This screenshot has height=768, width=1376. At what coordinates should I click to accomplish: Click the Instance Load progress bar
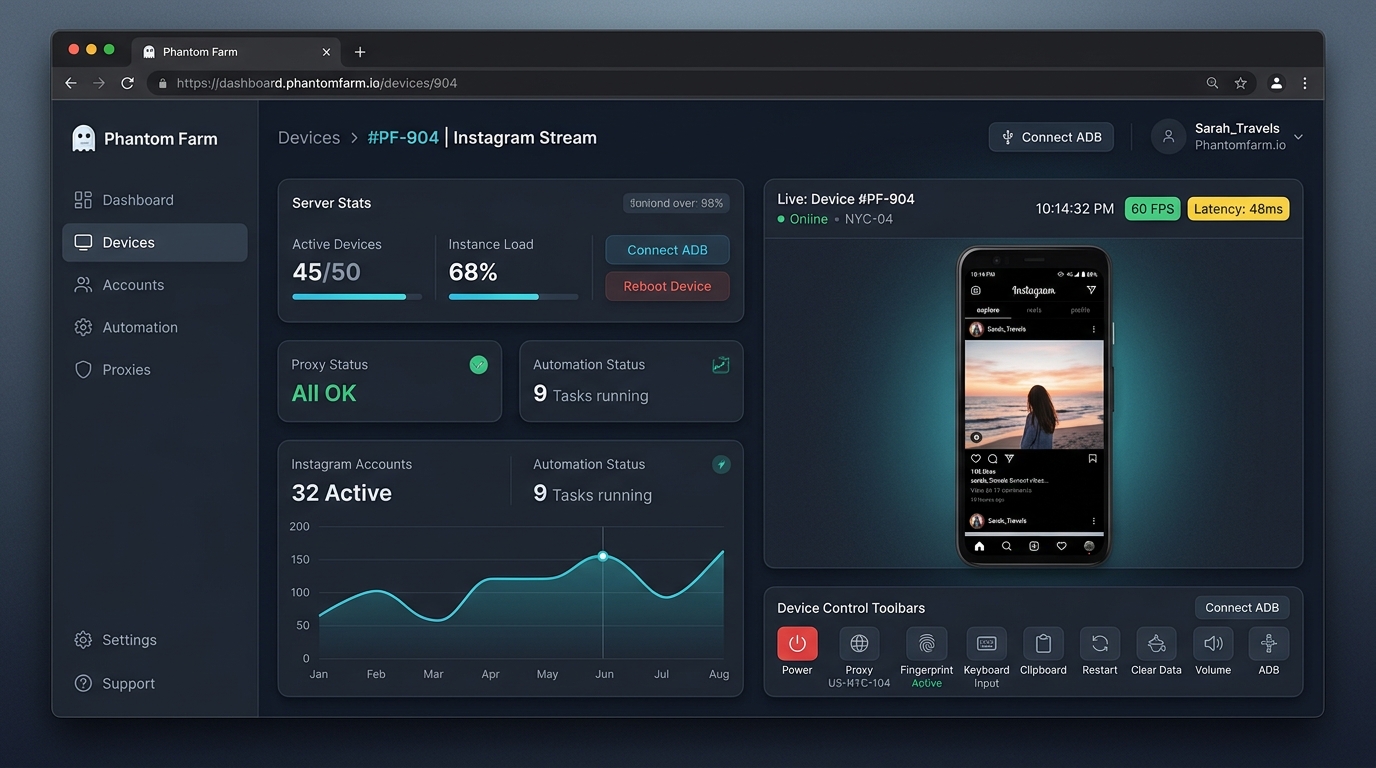coord(513,297)
